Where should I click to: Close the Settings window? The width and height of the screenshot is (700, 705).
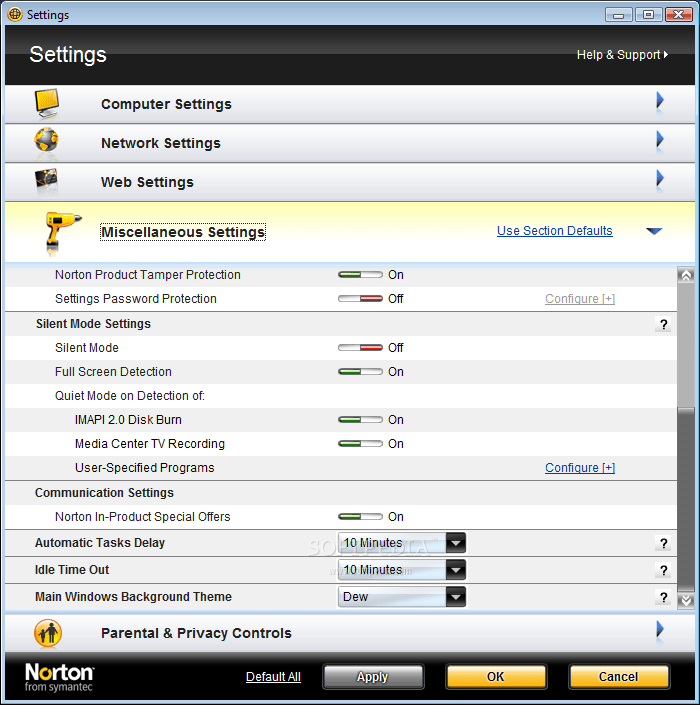pyautogui.click(x=678, y=15)
